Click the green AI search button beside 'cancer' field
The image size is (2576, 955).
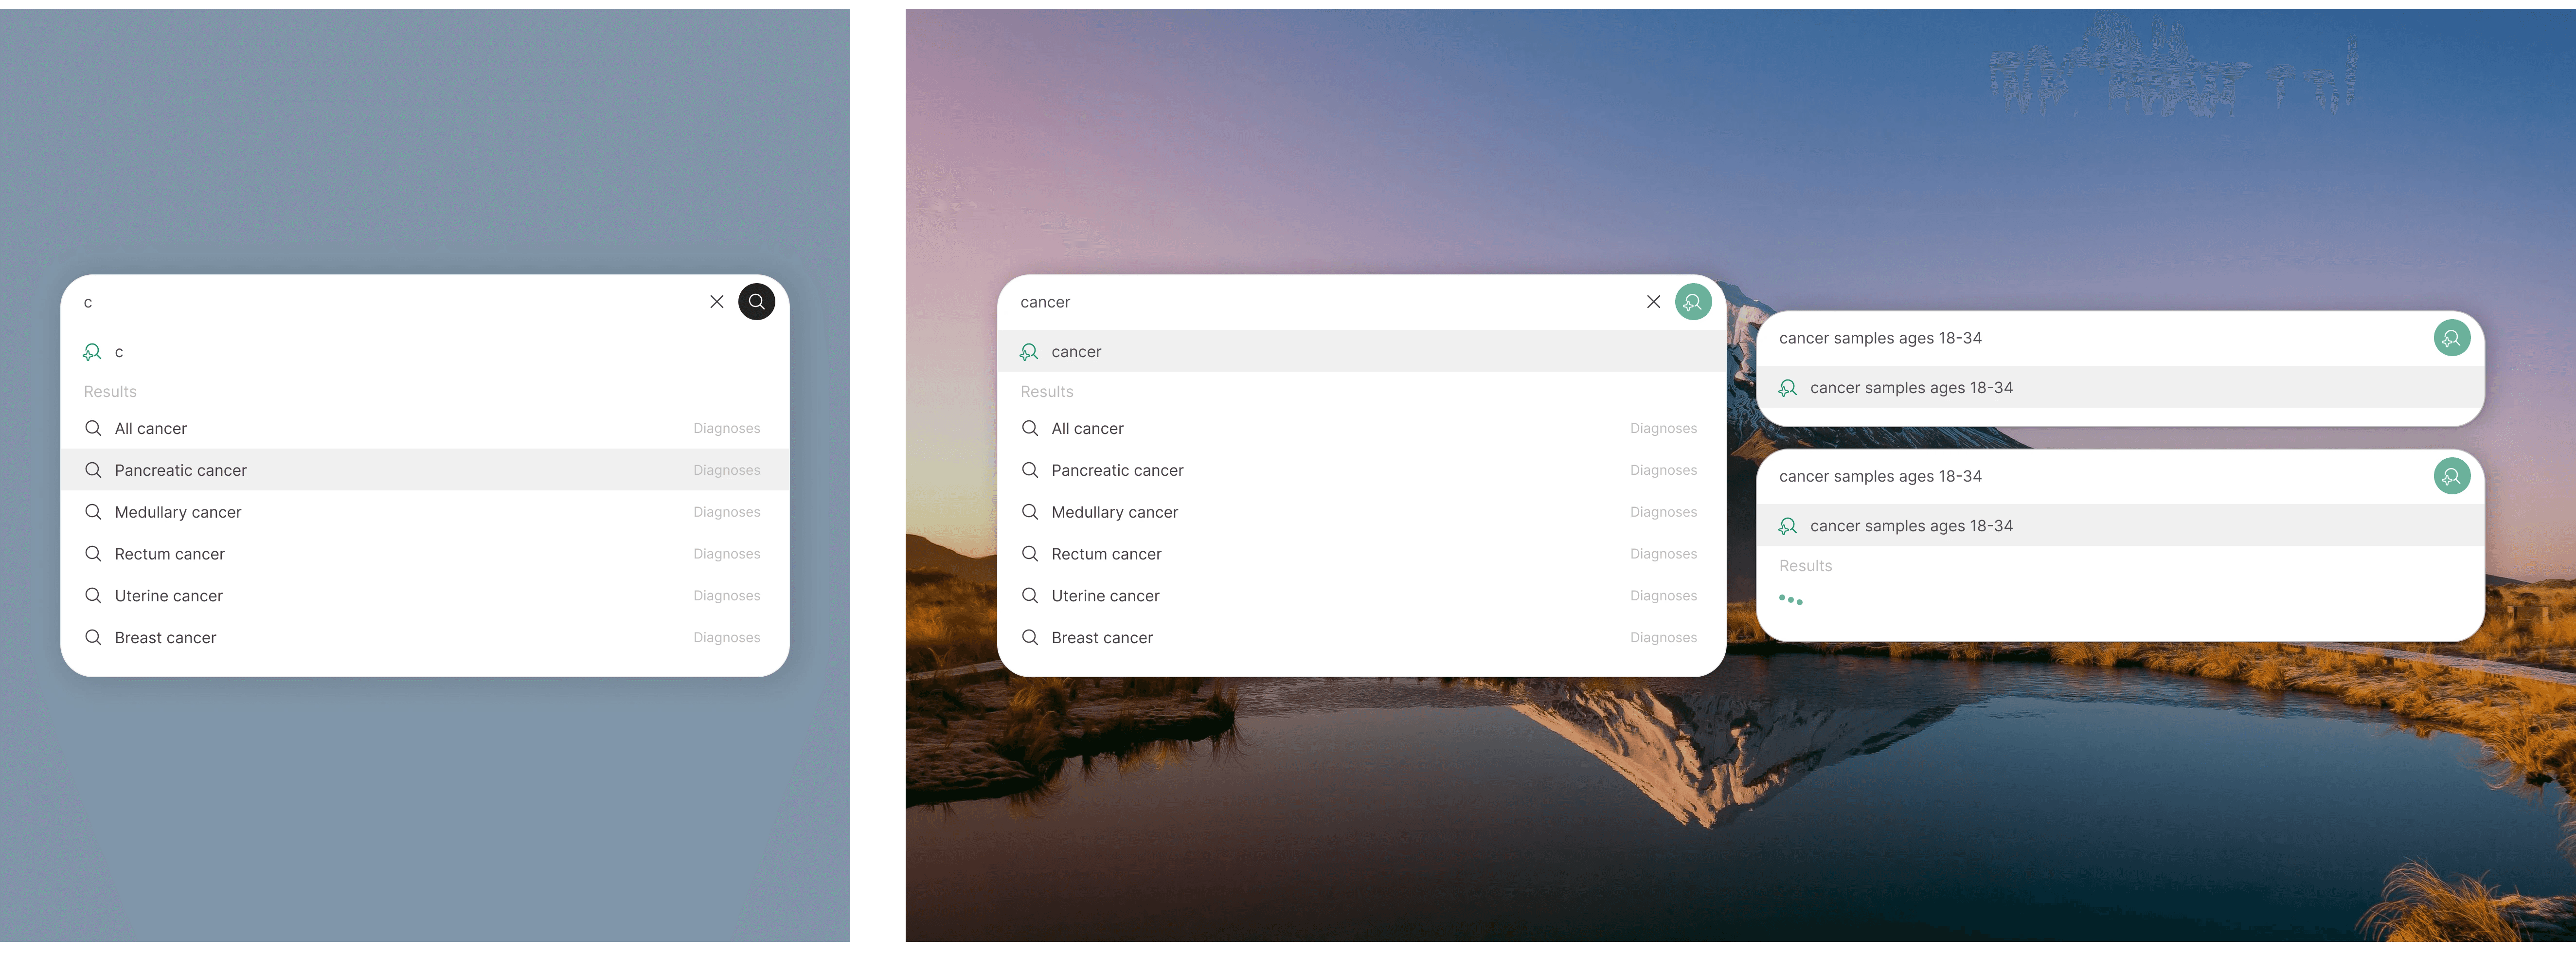[x=1692, y=301]
